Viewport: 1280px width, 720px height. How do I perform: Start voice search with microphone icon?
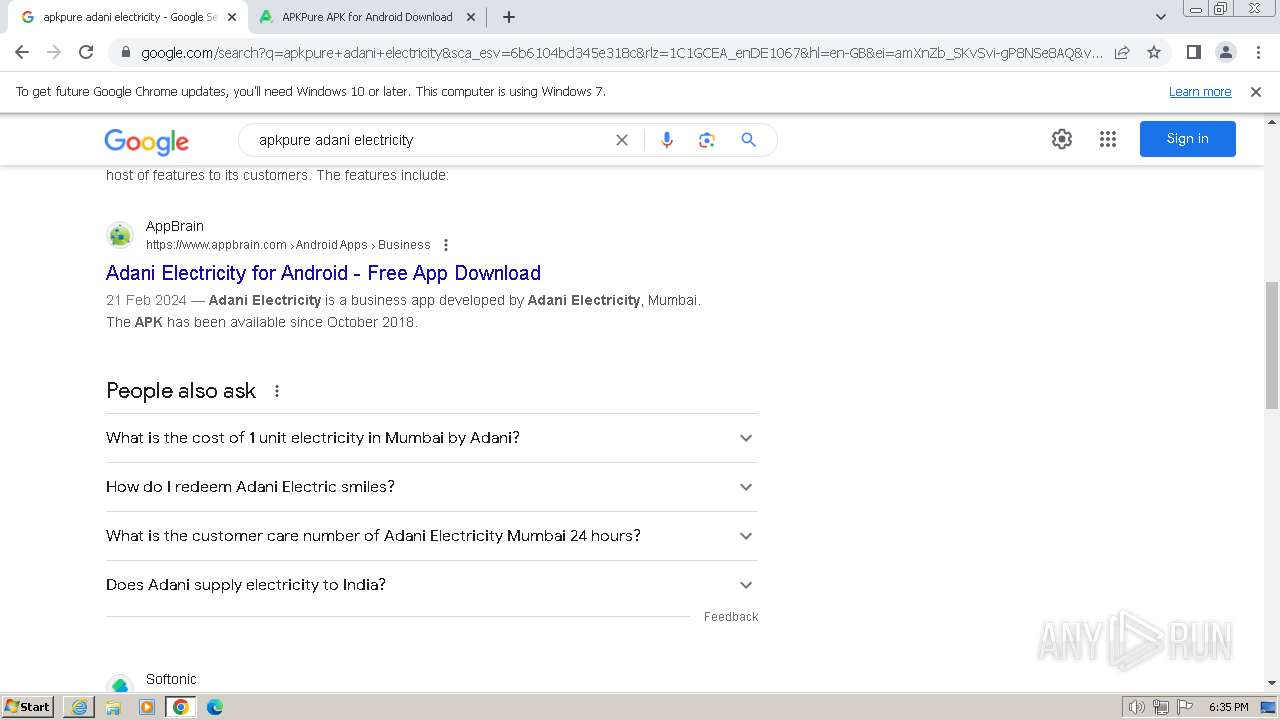667,140
